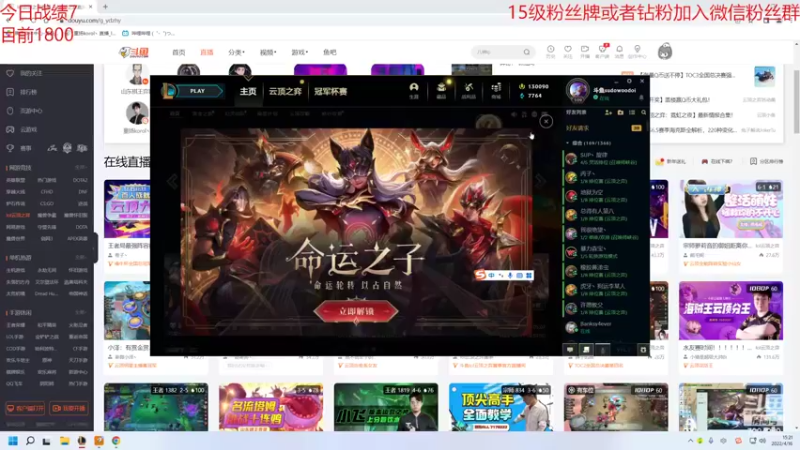Viewport: 800px width, 450px height.
Task: Open the history clock icon in Douyu header
Action: coord(551,51)
